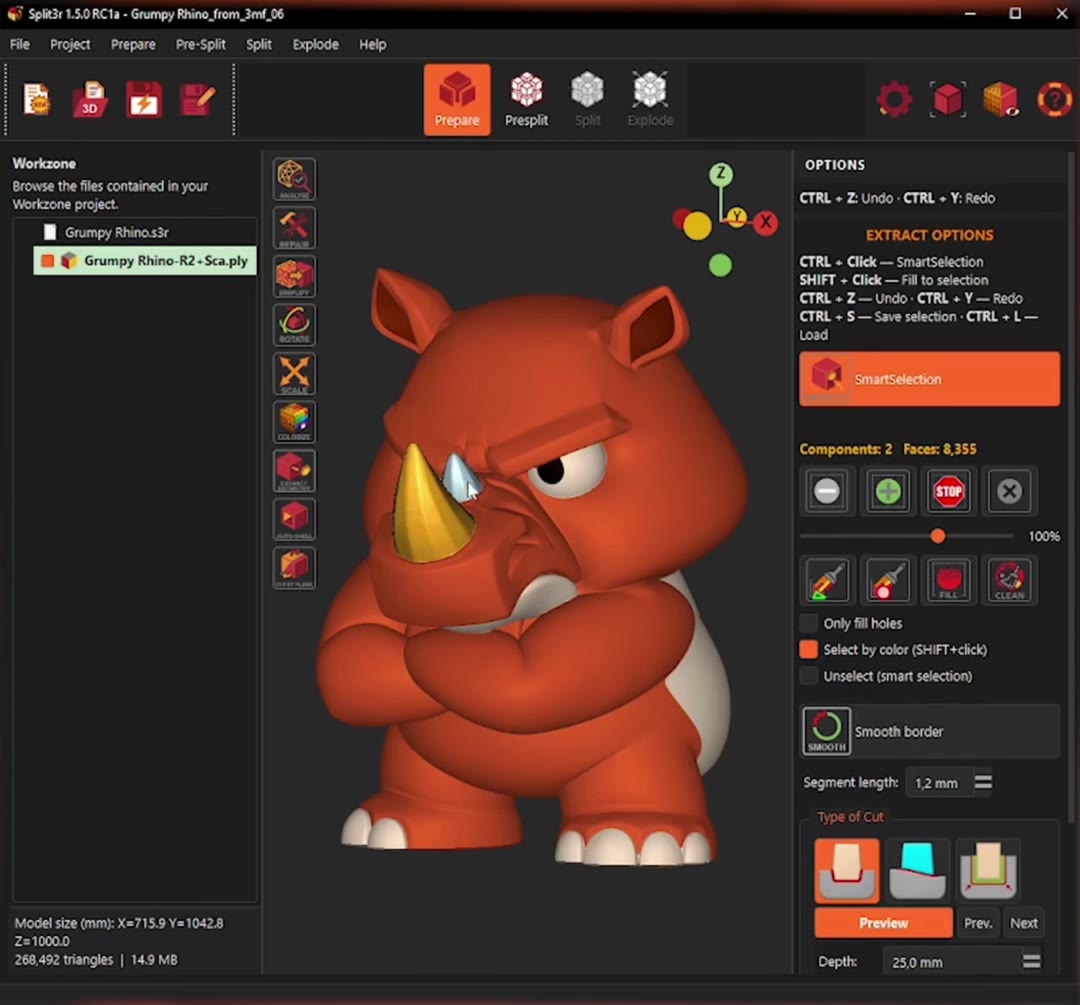Click the red X axis gizmo ball

(x=765, y=222)
